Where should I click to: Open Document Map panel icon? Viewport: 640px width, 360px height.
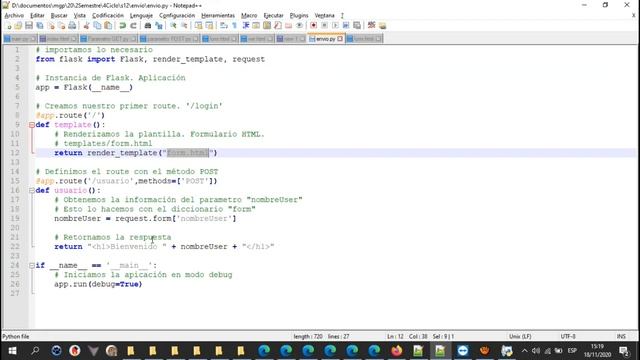click(x=267, y=26)
